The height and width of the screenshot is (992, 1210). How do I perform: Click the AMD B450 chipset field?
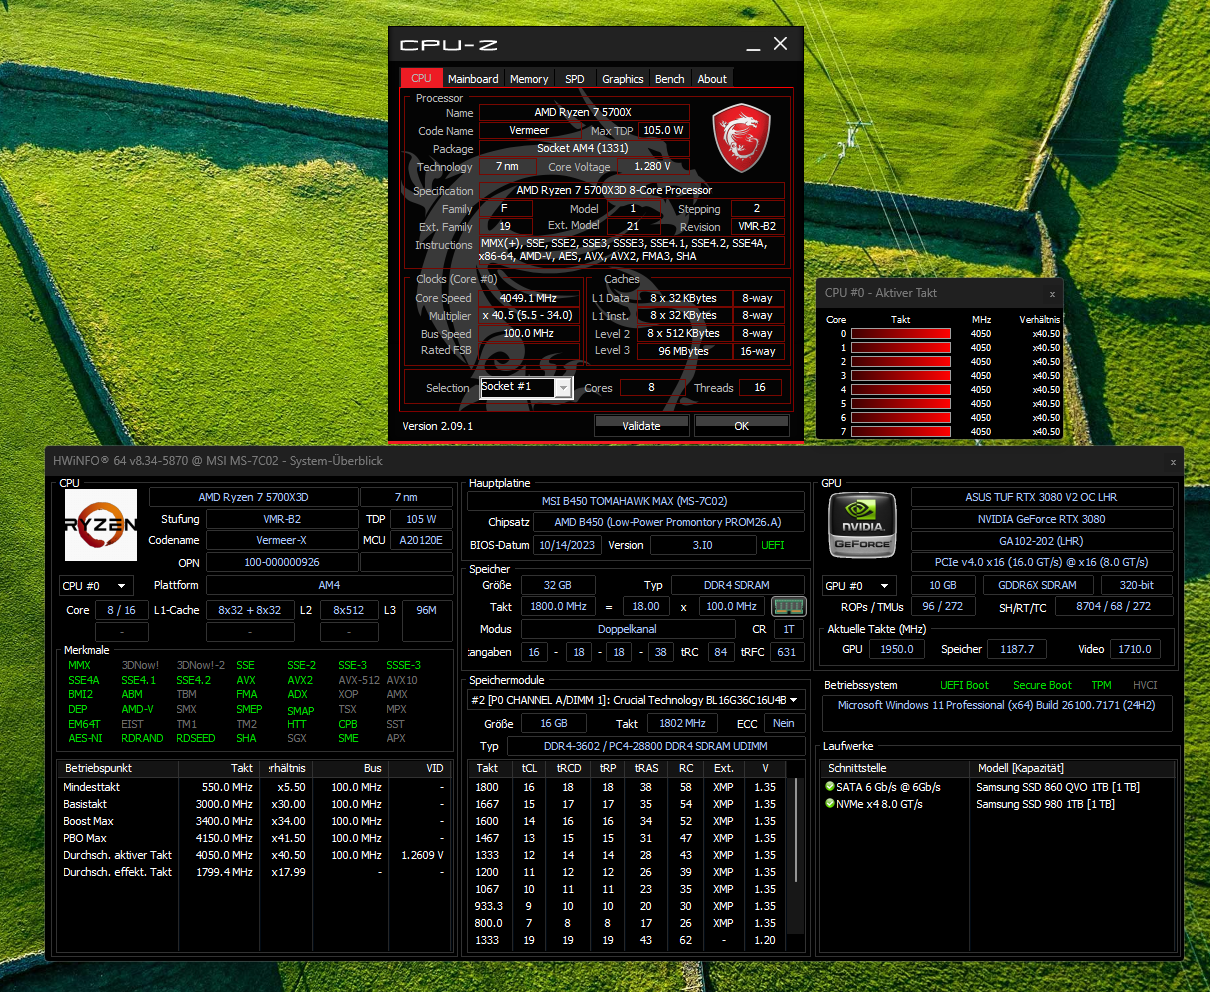pos(667,522)
